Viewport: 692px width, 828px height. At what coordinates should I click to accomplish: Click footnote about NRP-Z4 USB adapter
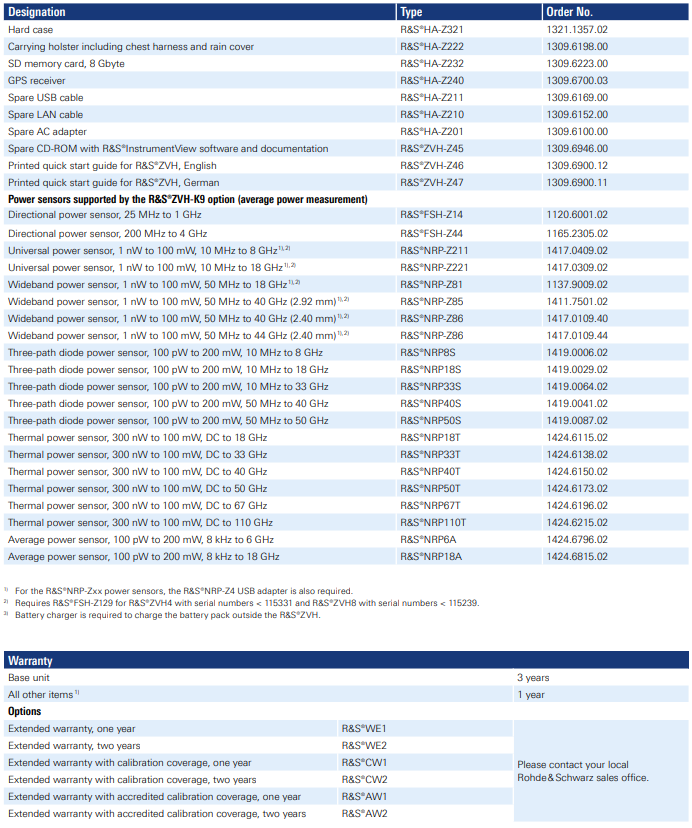click(x=183, y=591)
